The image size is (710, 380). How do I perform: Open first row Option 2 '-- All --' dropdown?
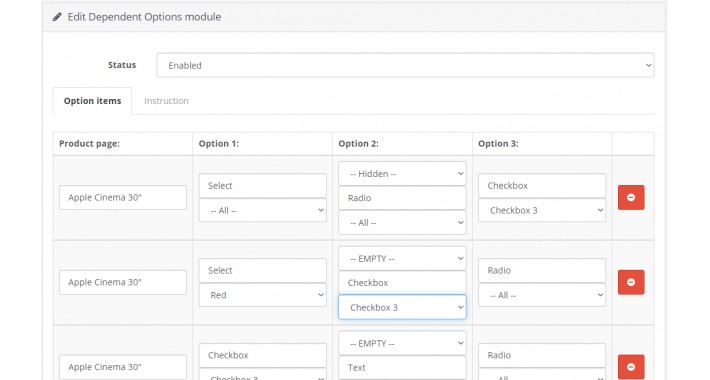402,222
